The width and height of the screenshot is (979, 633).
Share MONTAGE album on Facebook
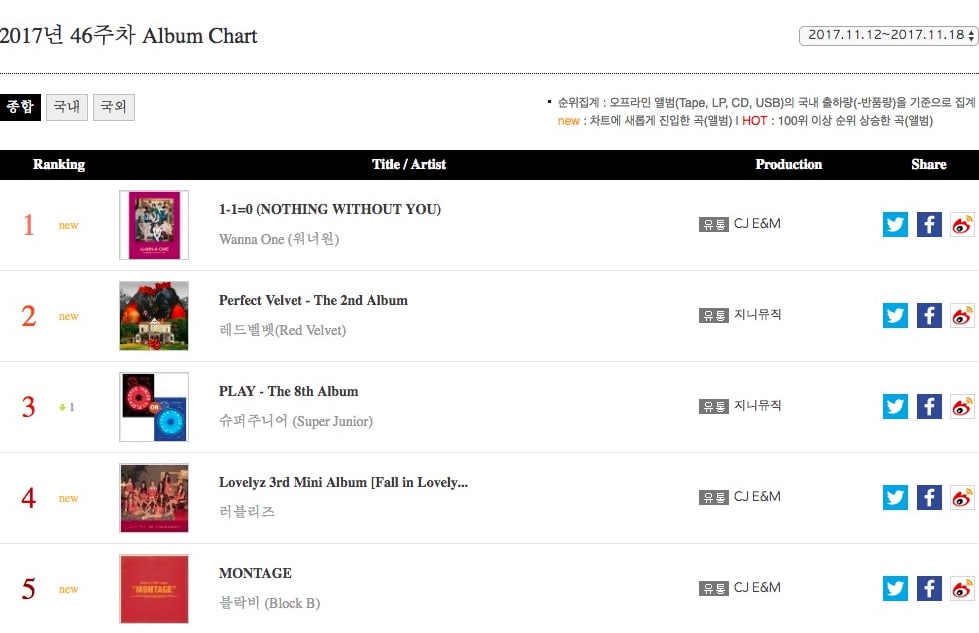pos(929,588)
